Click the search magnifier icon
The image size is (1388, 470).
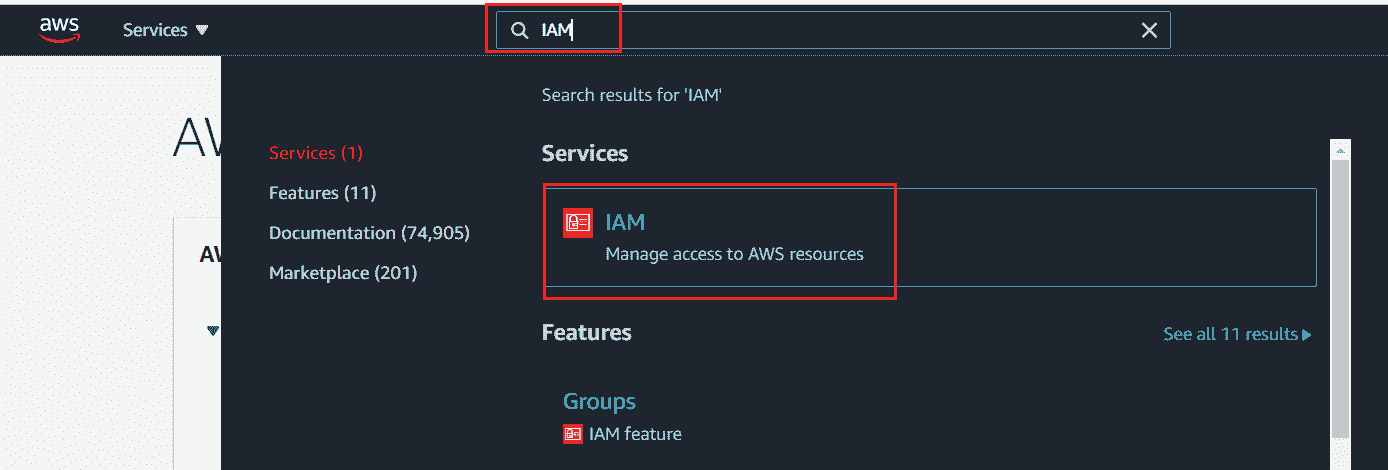pyautogui.click(x=519, y=31)
